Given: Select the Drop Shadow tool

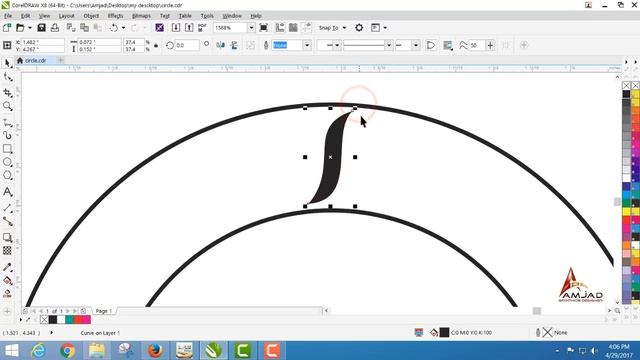Looking at the screenshot, I should [7, 237].
